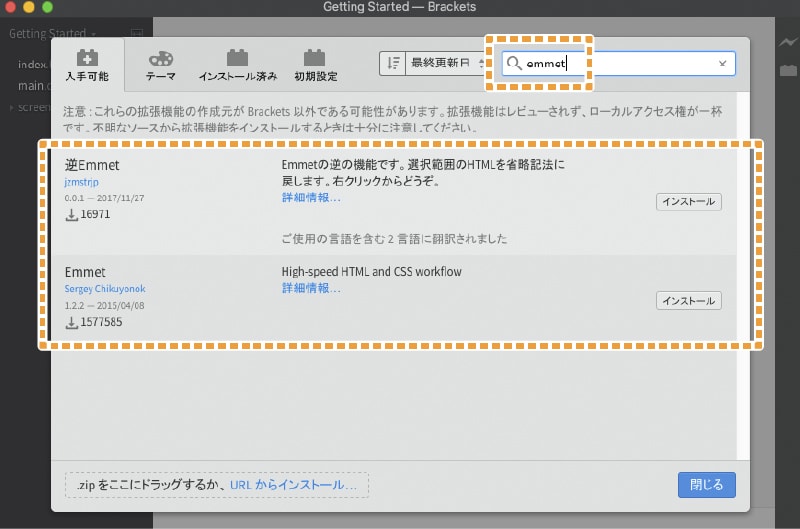800x529 pixels.
Task: Click the split-view icon in Brackets sidebar
Action: click(137, 34)
